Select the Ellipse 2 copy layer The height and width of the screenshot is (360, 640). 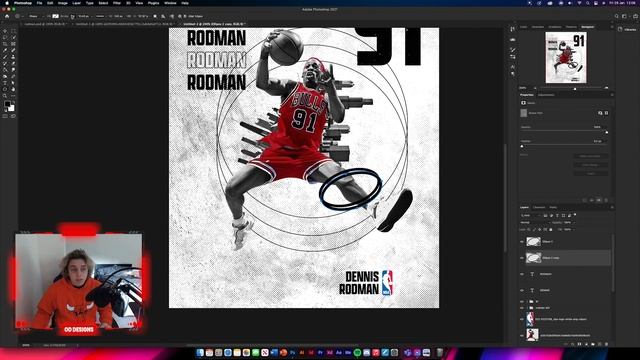click(x=567, y=258)
